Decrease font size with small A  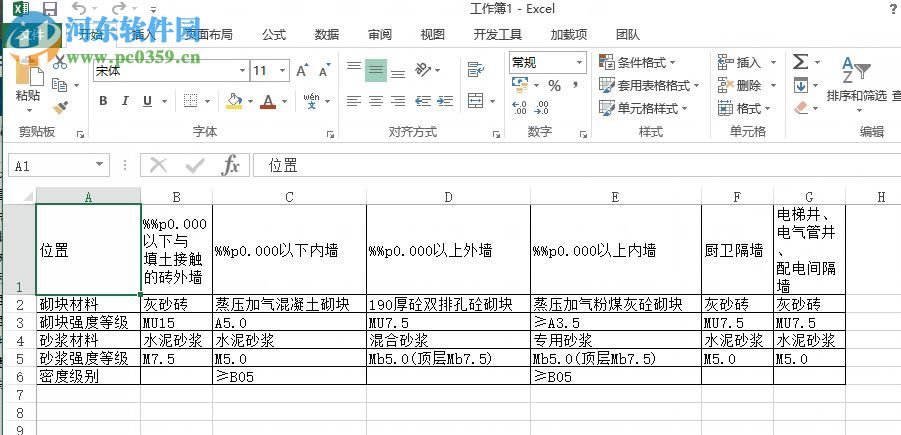coord(324,71)
